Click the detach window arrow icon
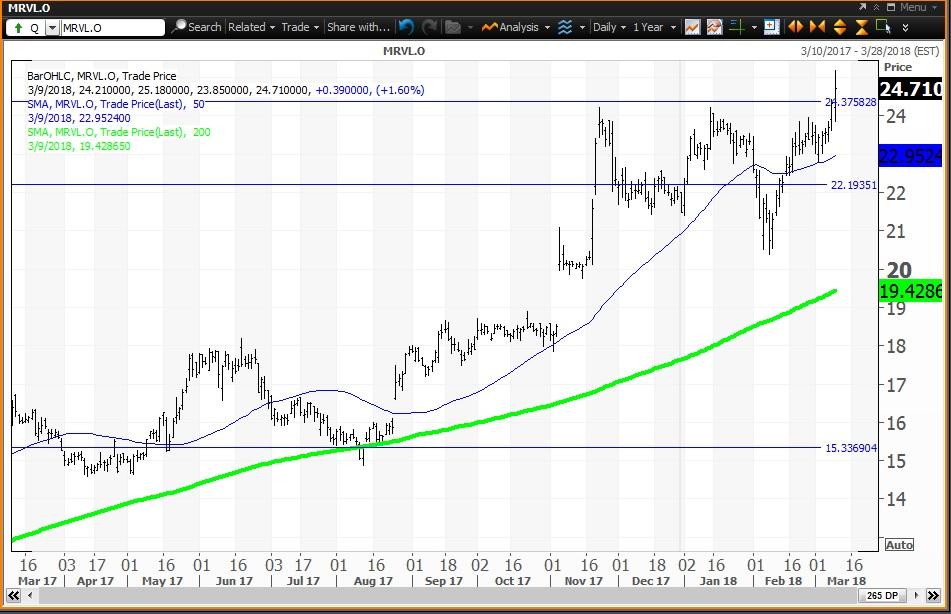 click(862, 7)
